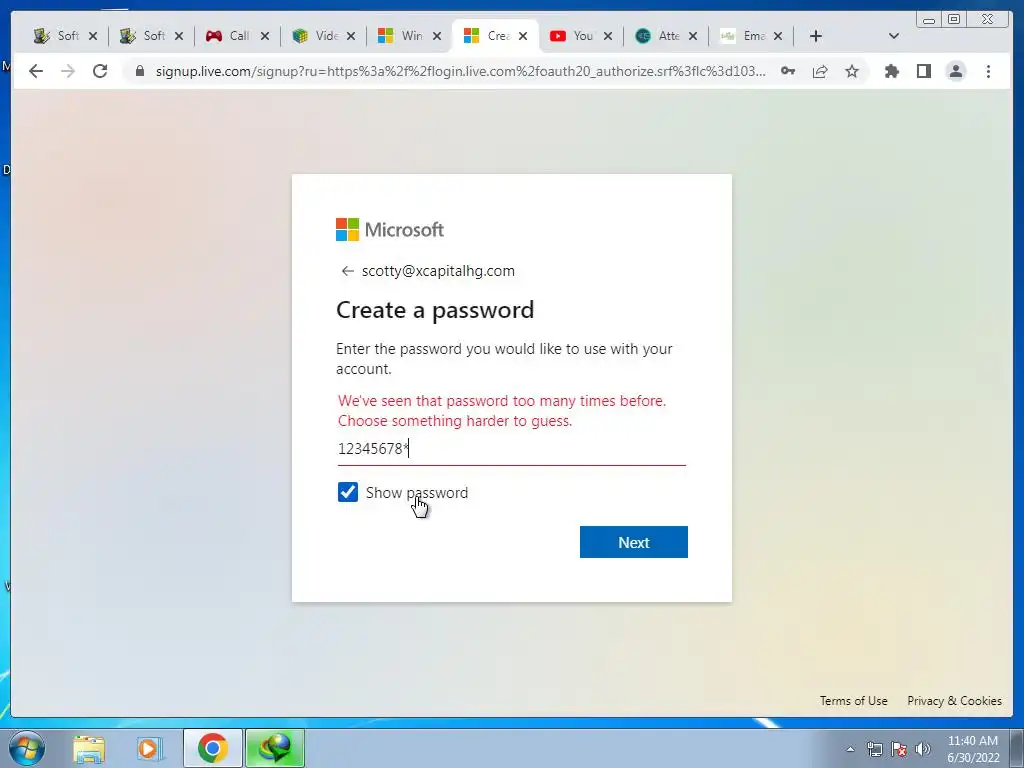
Task: Open Windows Media Player taskbar icon
Action: 149,748
